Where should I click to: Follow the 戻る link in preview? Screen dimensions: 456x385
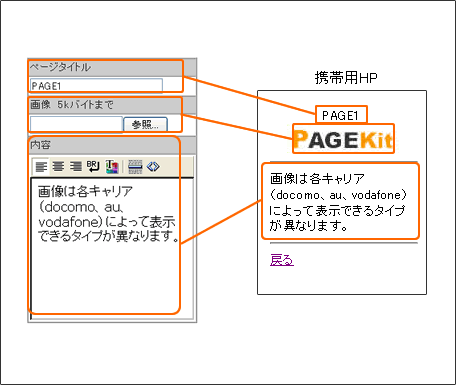point(282,260)
